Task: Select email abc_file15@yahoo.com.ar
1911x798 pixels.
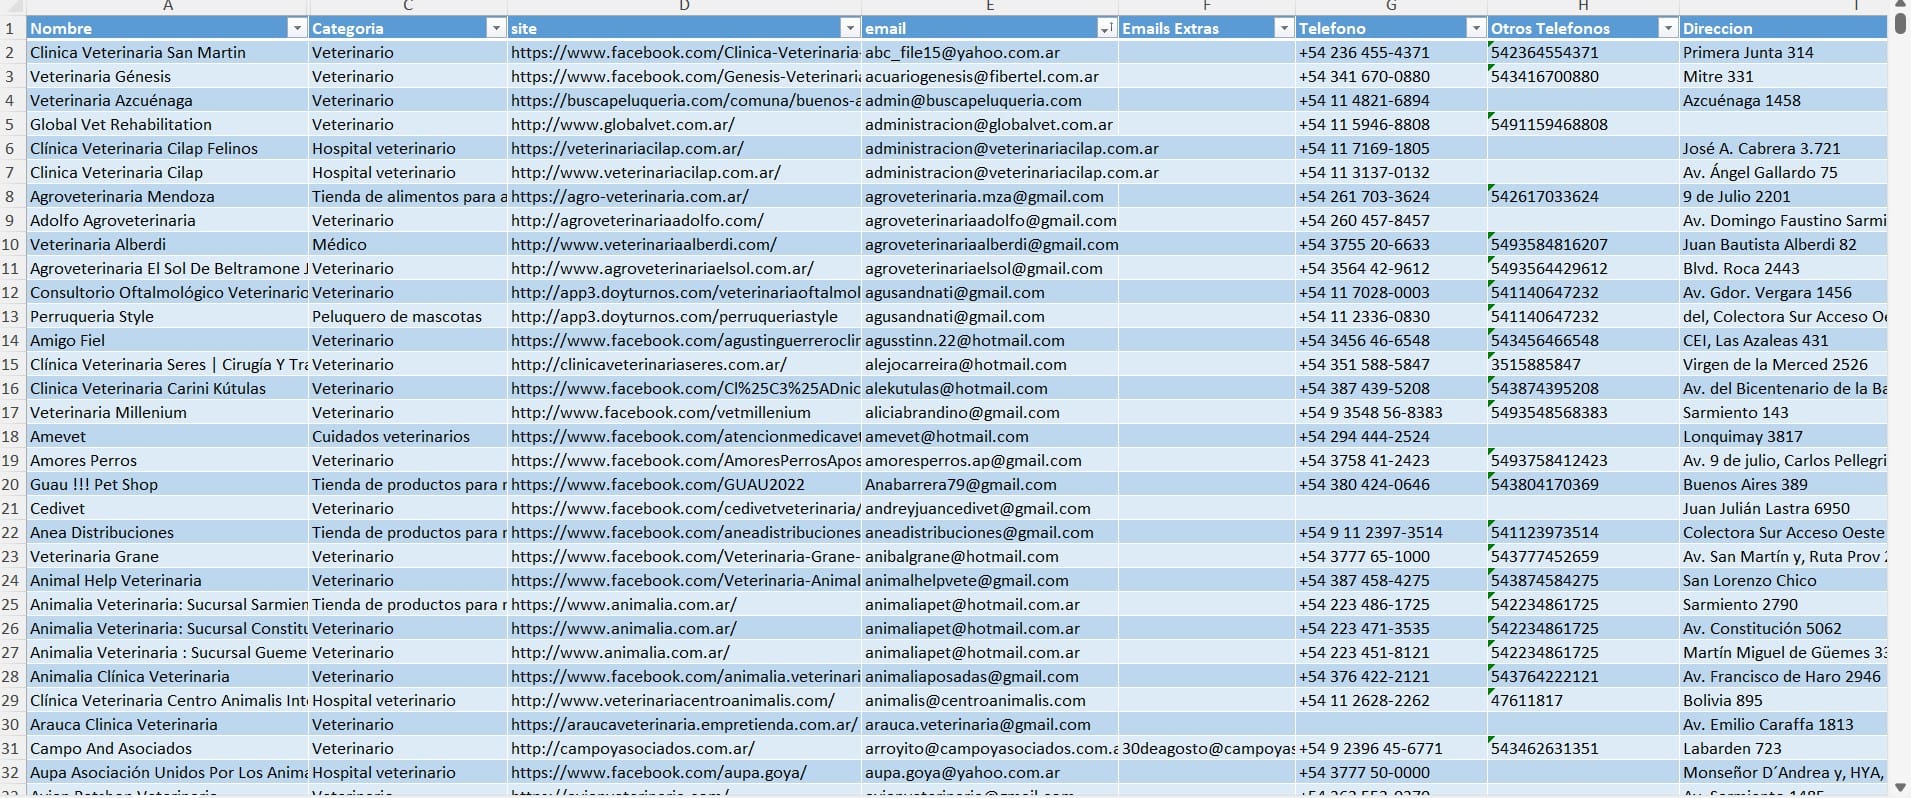Action: pyautogui.click(x=990, y=52)
